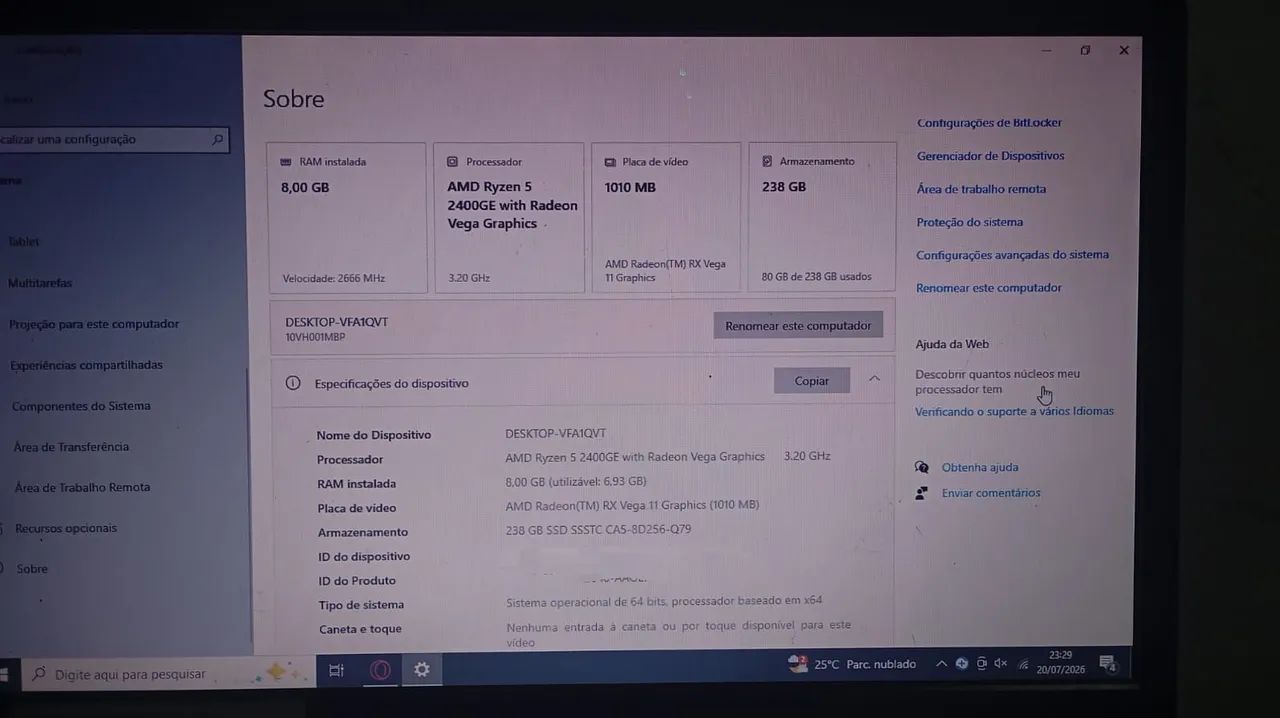
Task: Click the search magnifier in settings box
Action: [x=217, y=139]
